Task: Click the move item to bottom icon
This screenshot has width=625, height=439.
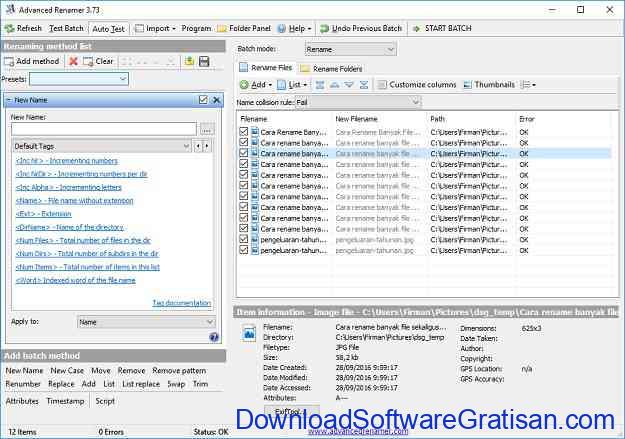Action: [x=364, y=85]
